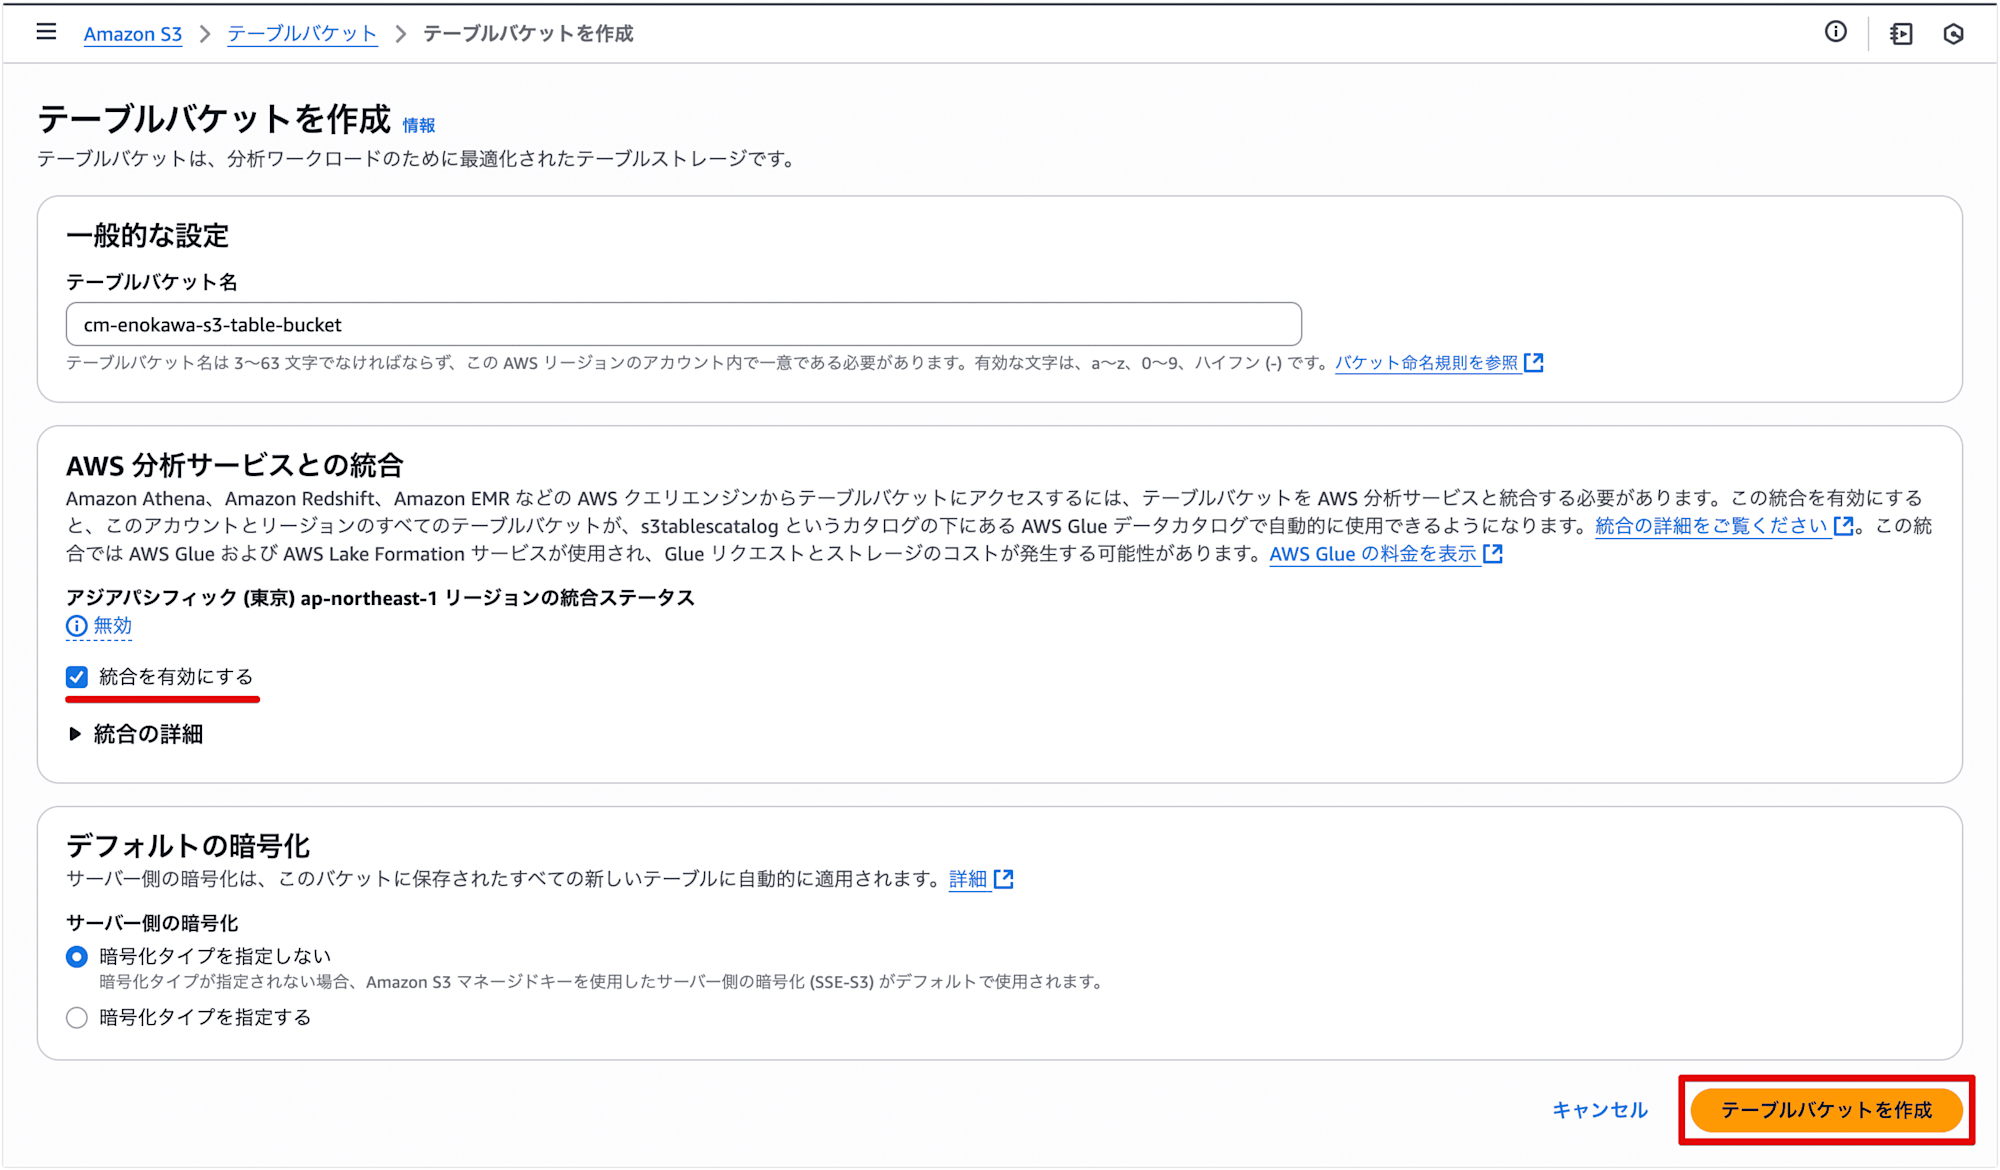Image resolution: width=2000 pixels, height=1170 pixels.
Task: Click external link icon beside 詳細 in encryption section
Action: tap(1004, 879)
